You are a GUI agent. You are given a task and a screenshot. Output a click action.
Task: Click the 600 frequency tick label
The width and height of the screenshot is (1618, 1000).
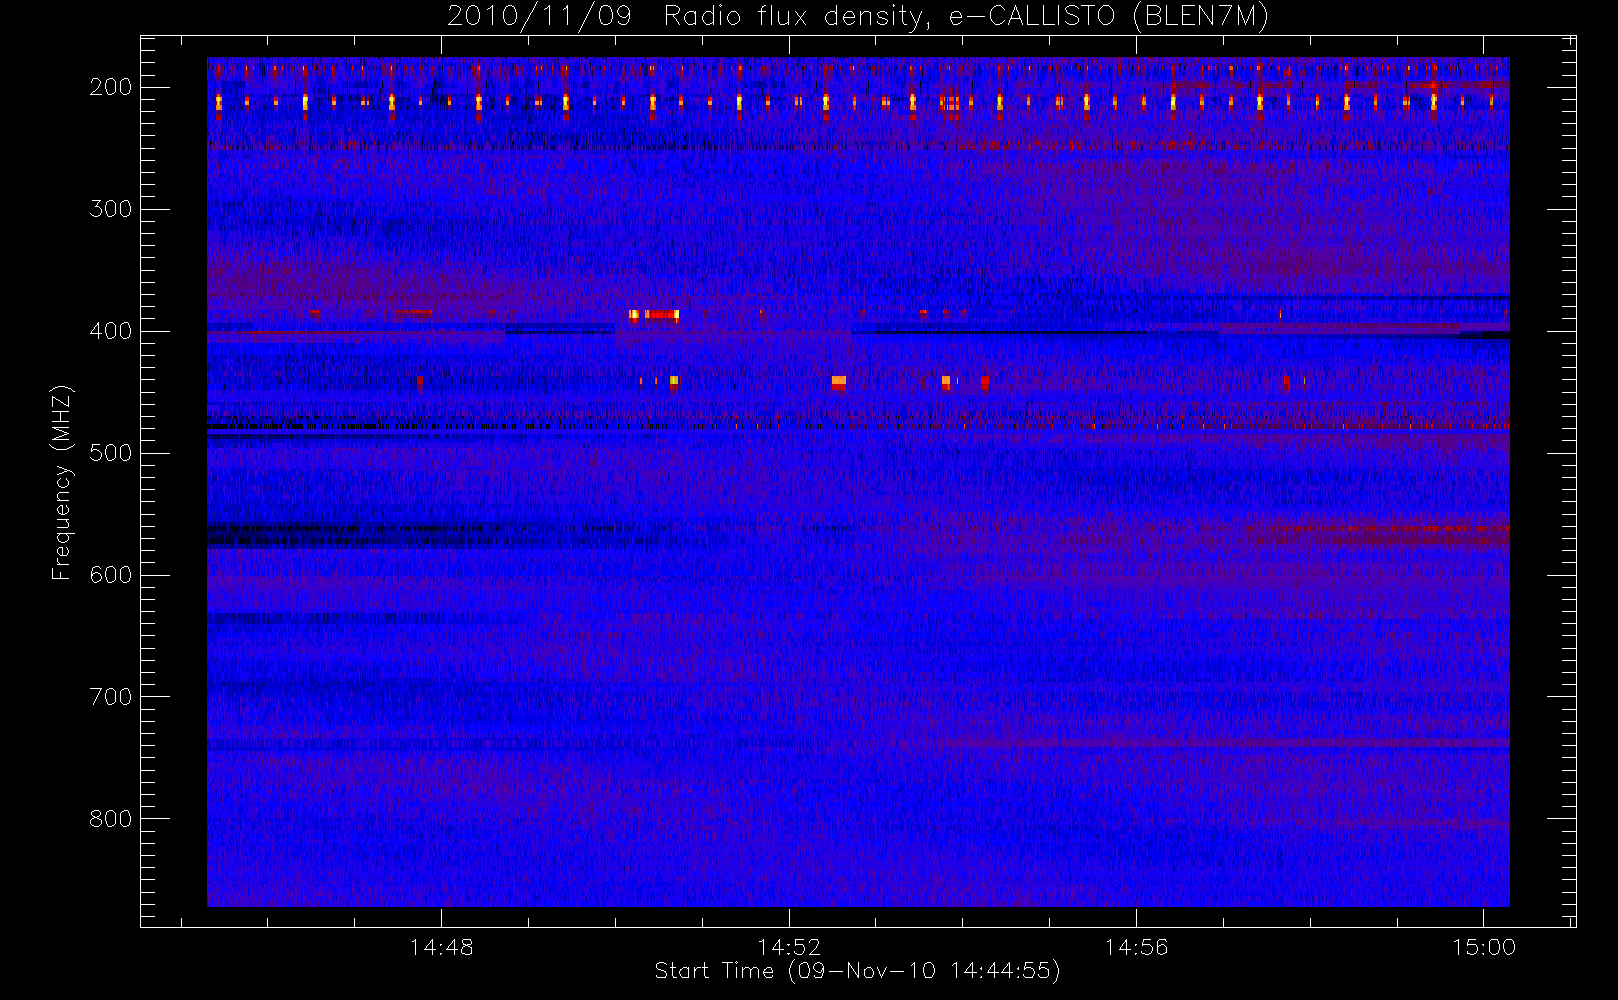[111, 575]
